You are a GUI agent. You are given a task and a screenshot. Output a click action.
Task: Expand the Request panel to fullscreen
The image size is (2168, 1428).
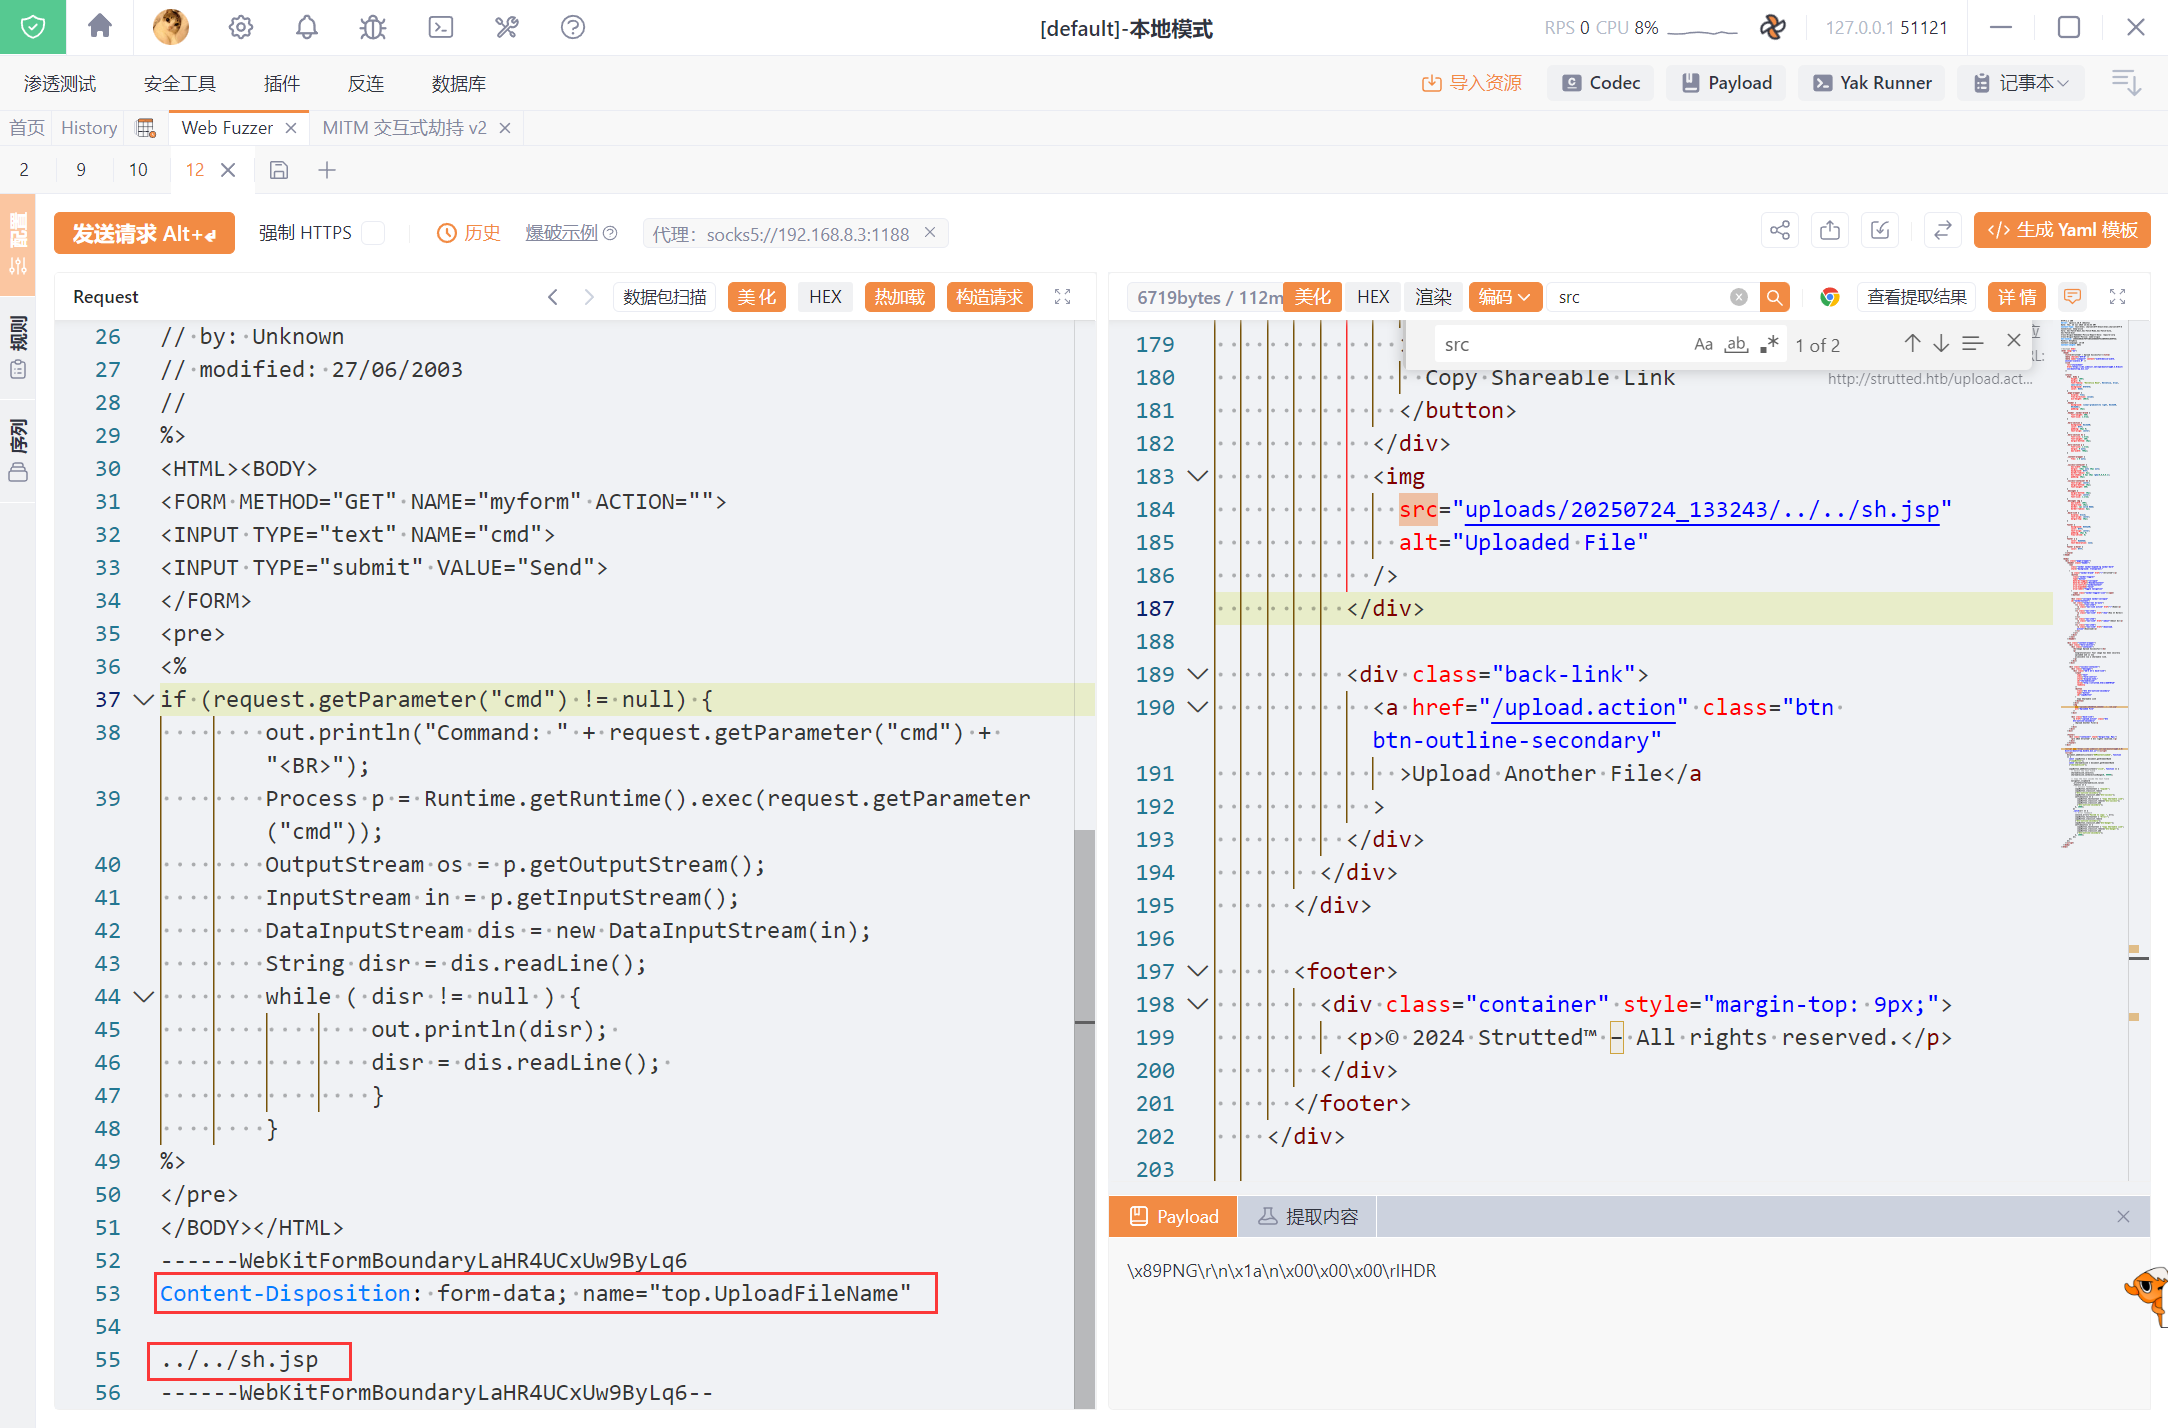1062,297
